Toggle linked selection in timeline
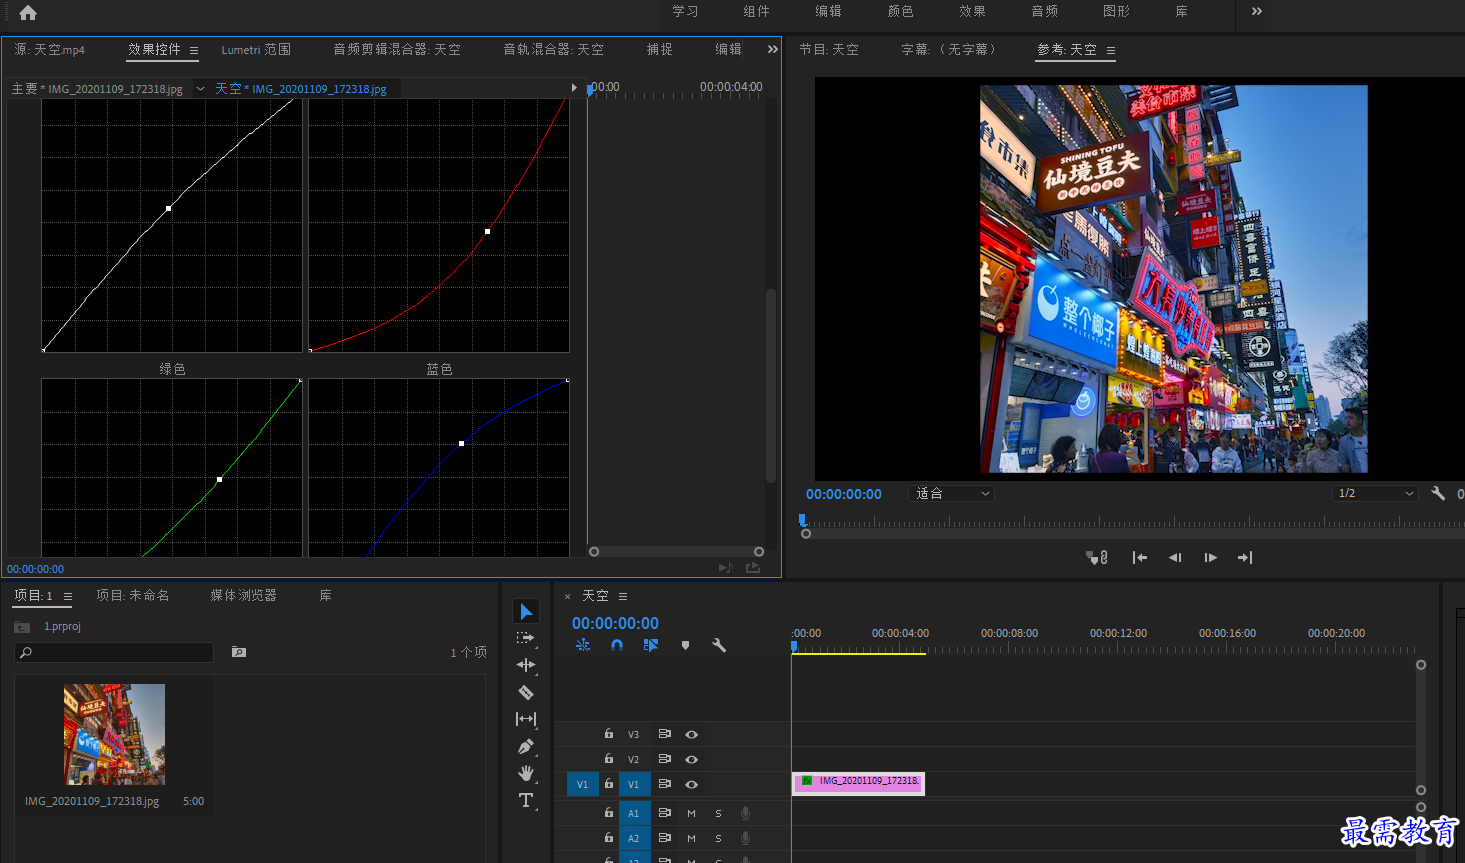Screen dimensions: 1465x863 tap(651, 646)
